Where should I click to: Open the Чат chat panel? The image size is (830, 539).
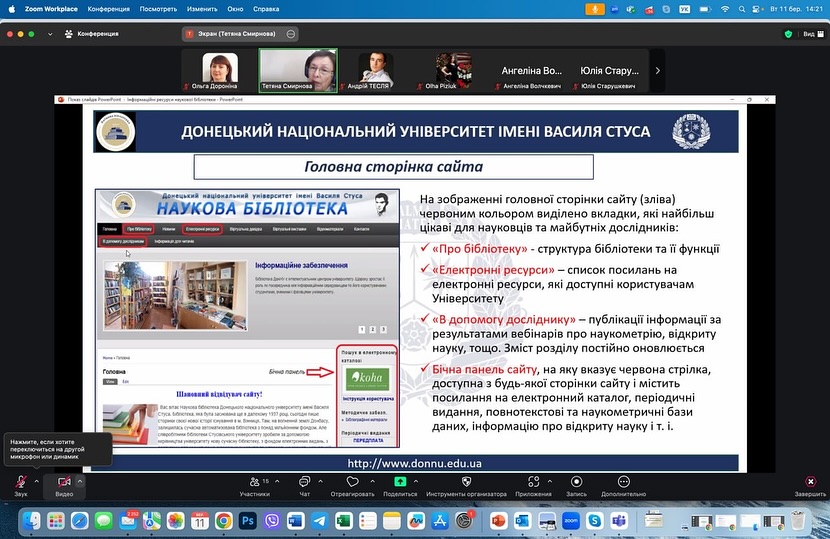tap(304, 485)
